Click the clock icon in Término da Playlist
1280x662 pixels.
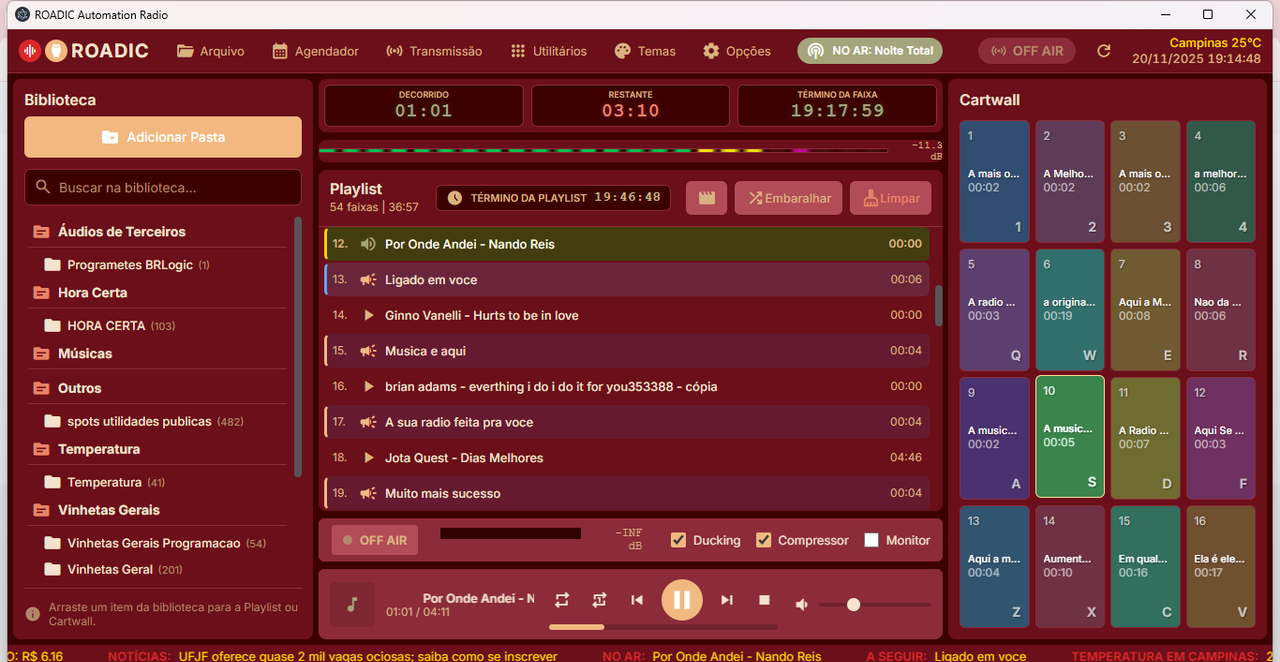(455, 198)
